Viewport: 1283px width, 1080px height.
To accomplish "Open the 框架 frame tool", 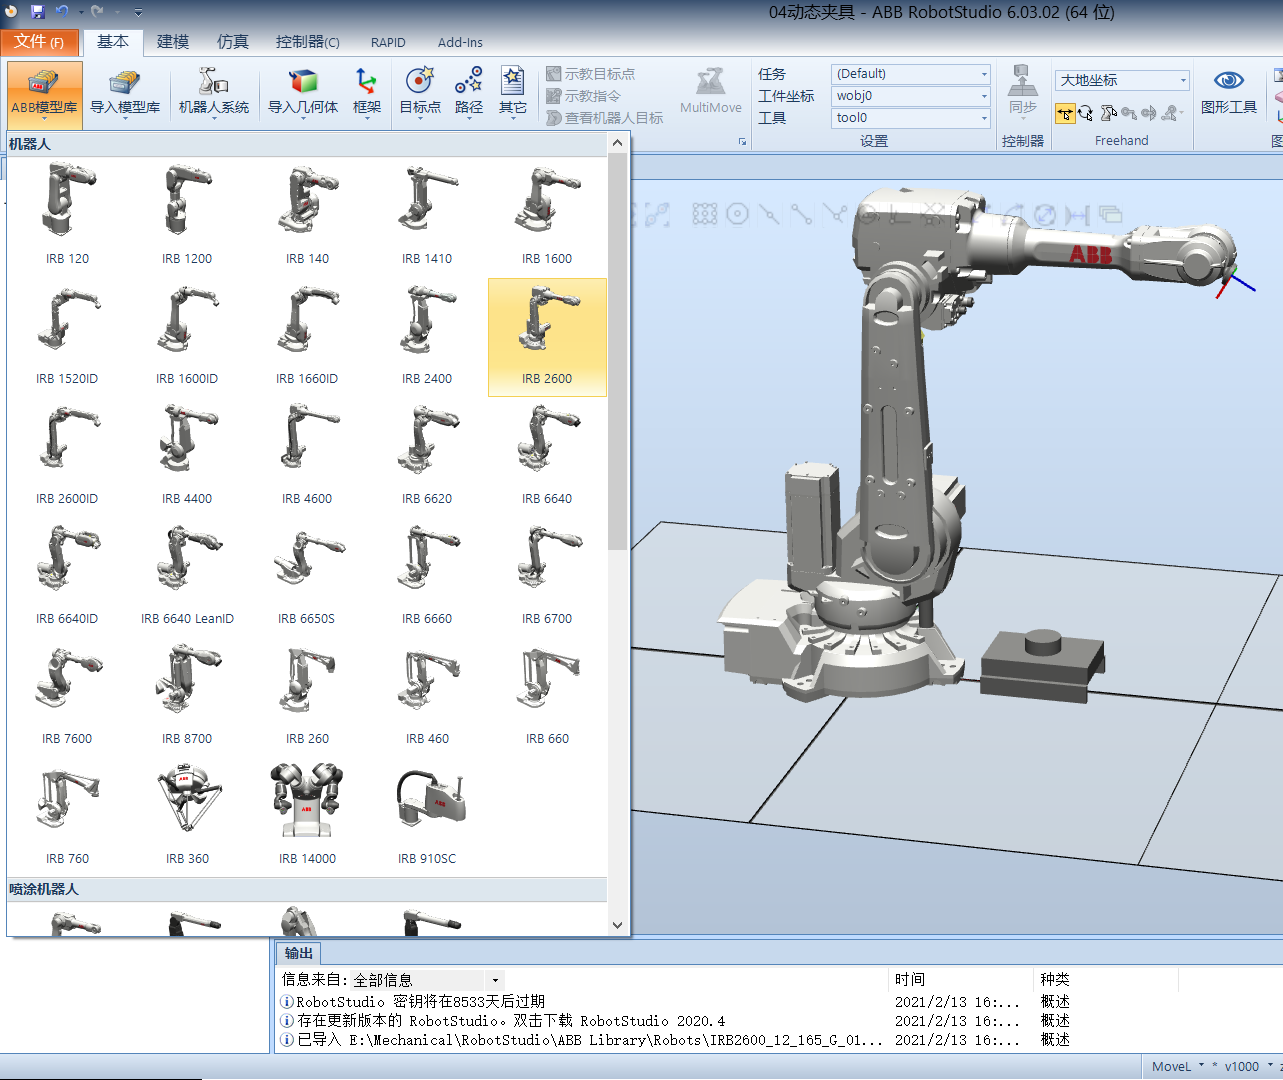I will click(x=367, y=95).
